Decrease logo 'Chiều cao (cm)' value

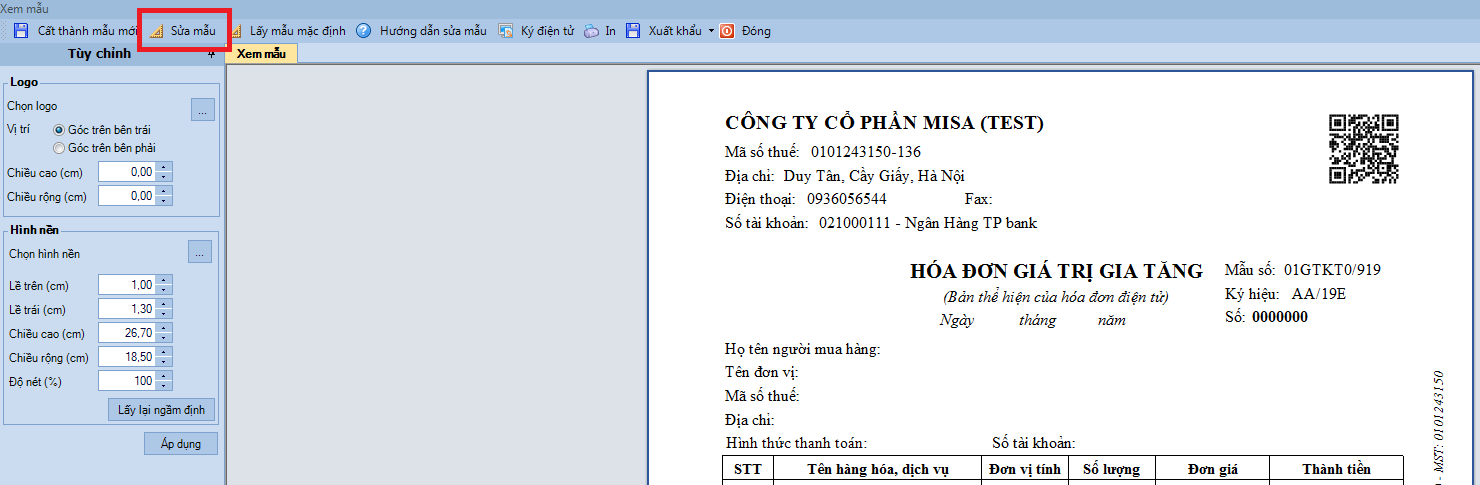click(165, 177)
